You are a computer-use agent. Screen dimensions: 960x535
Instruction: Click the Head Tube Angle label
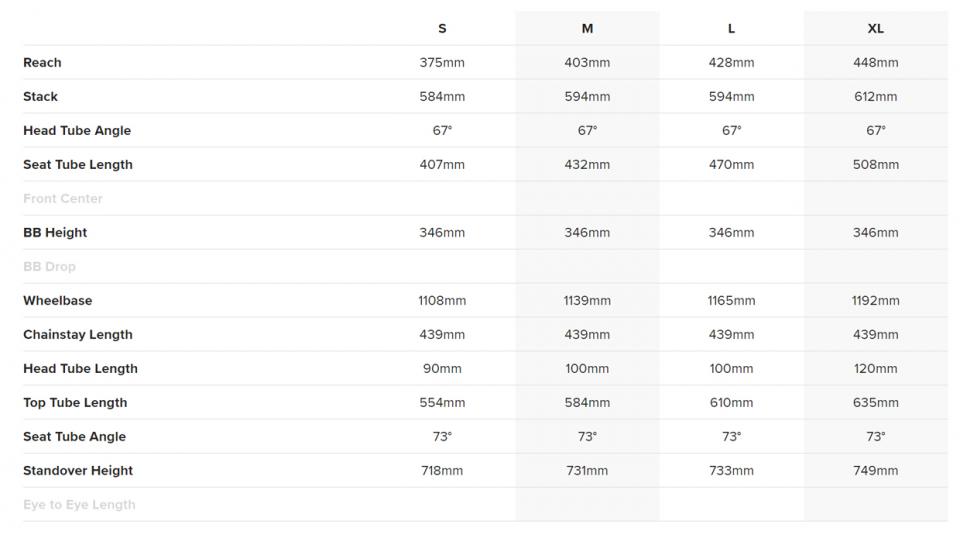point(77,130)
